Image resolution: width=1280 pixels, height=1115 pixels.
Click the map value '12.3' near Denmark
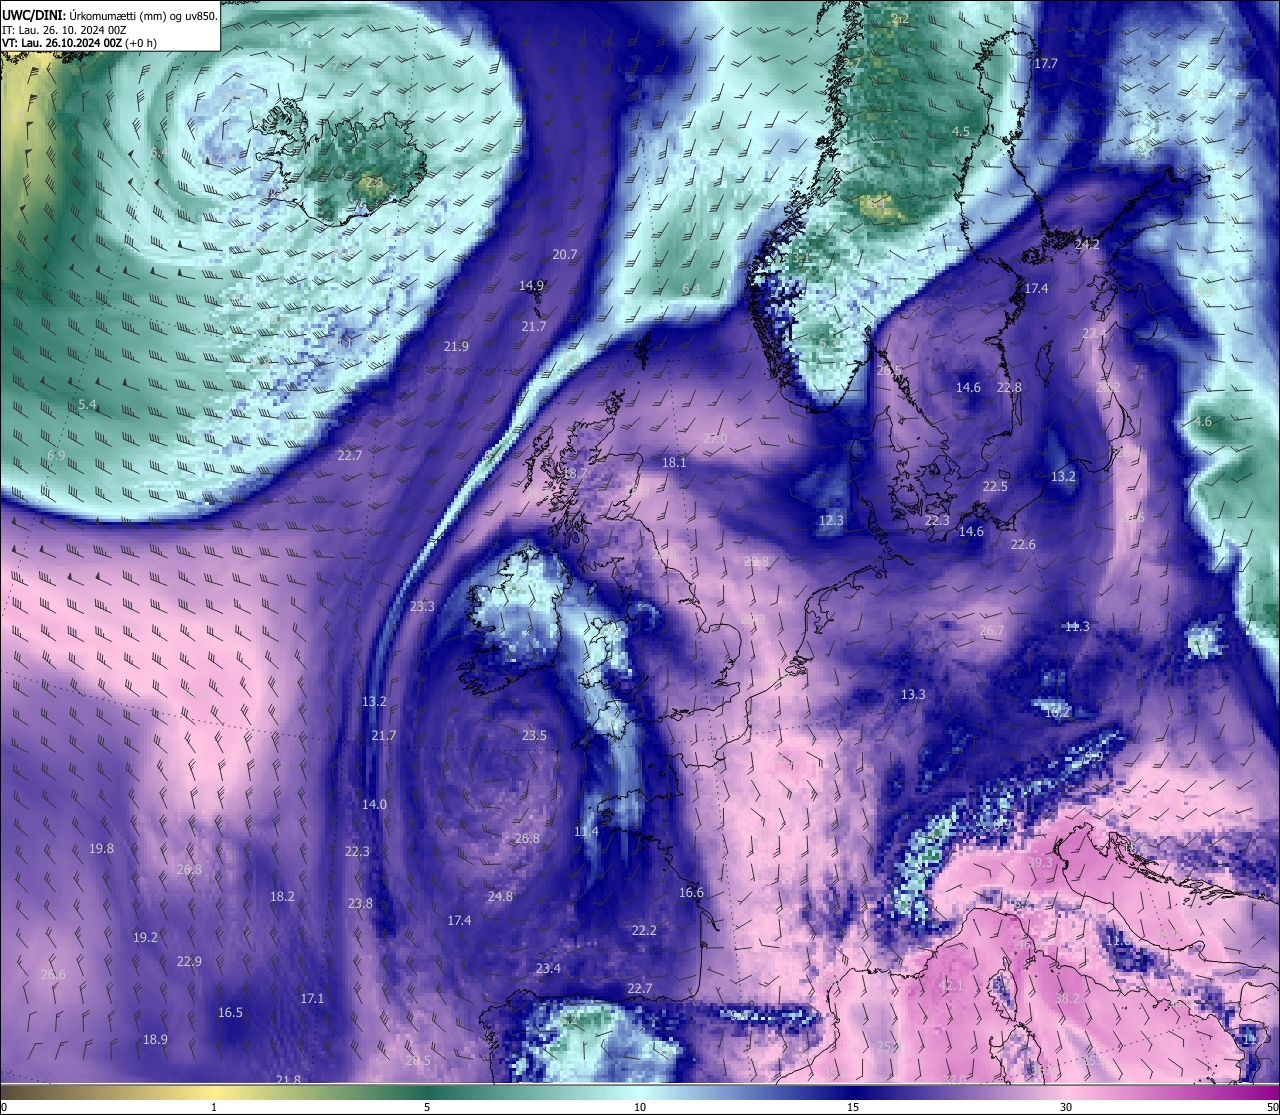point(831,521)
